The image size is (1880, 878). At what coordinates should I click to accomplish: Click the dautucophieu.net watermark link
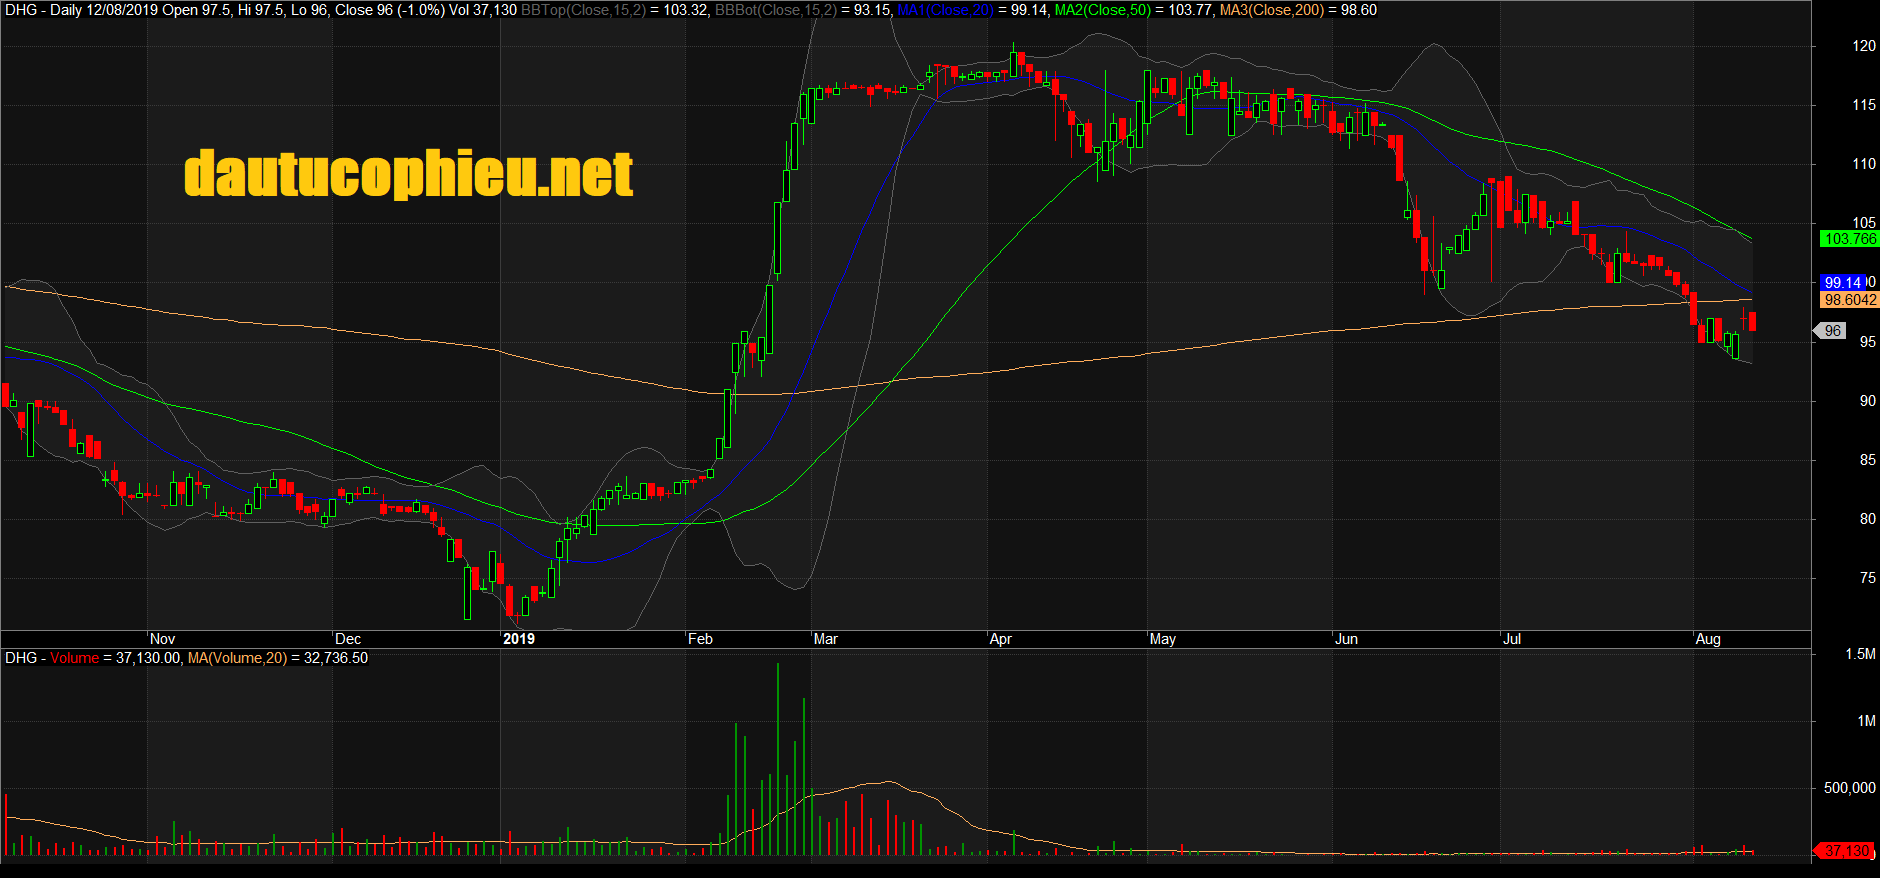point(408,174)
